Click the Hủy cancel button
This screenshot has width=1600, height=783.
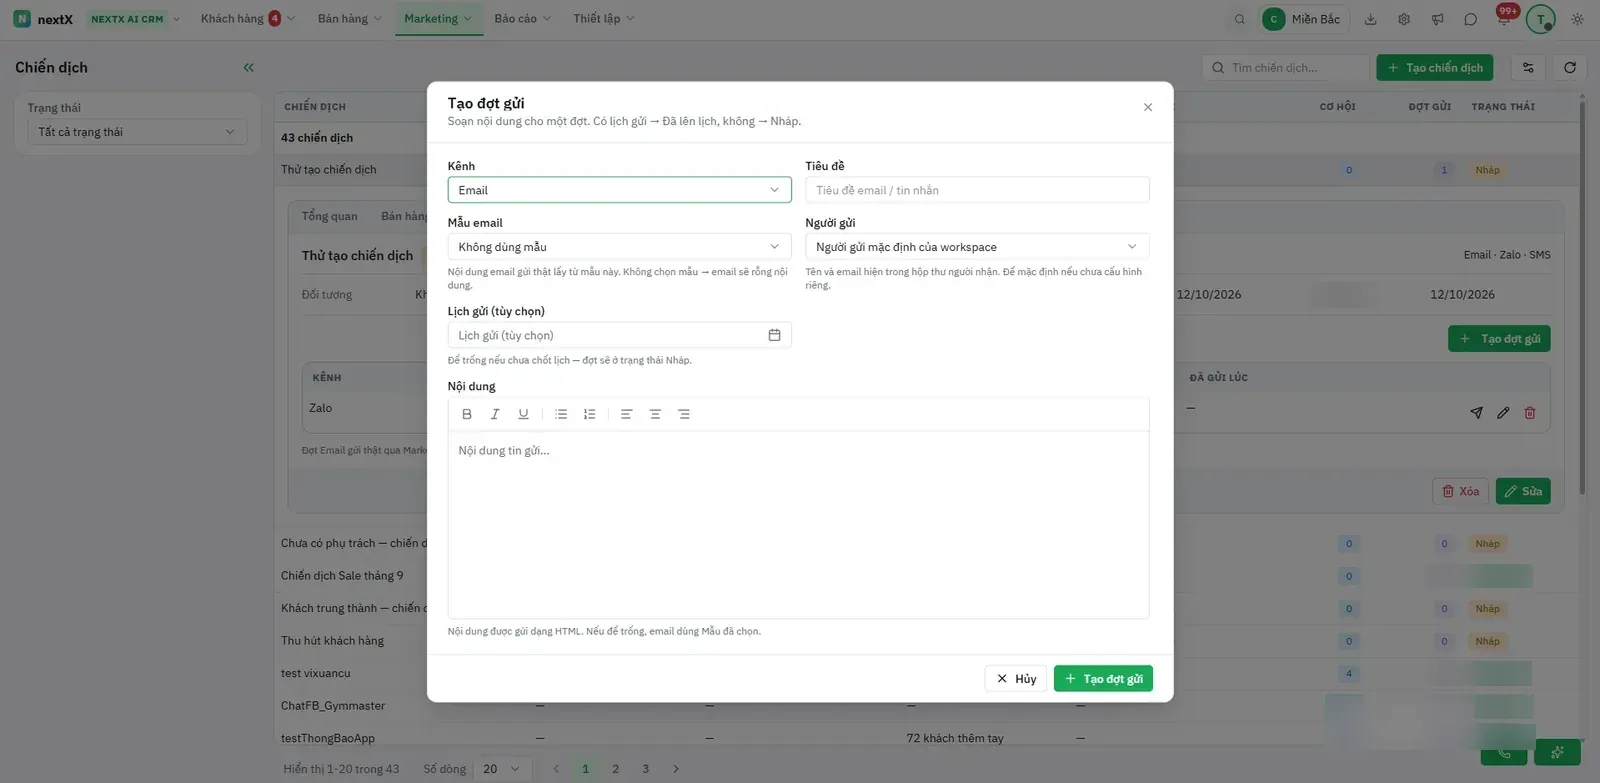tap(1016, 678)
